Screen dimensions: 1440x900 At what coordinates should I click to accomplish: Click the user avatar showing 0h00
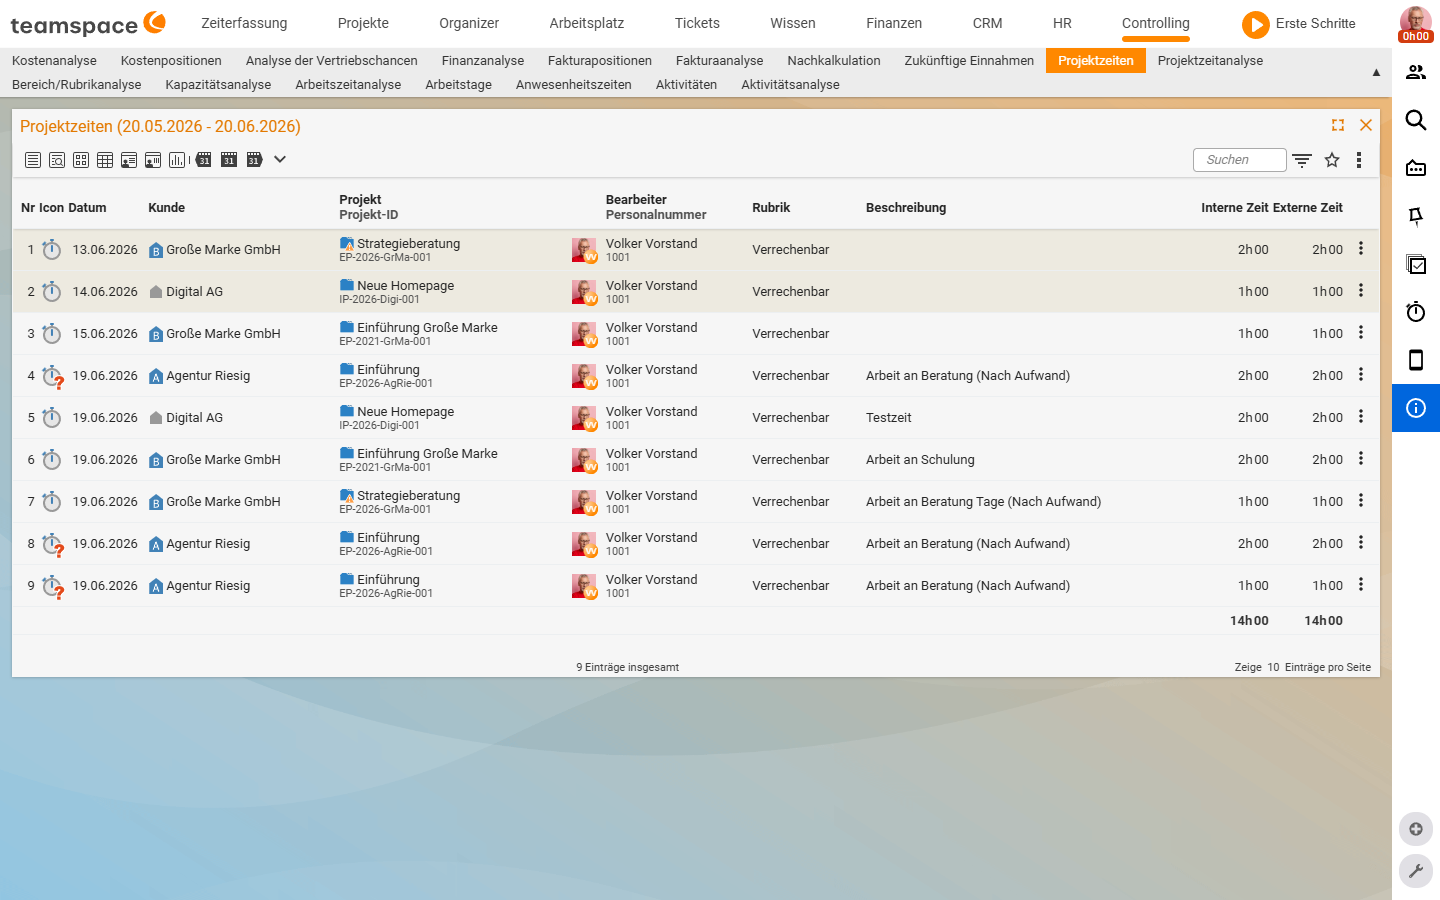pyautogui.click(x=1416, y=24)
